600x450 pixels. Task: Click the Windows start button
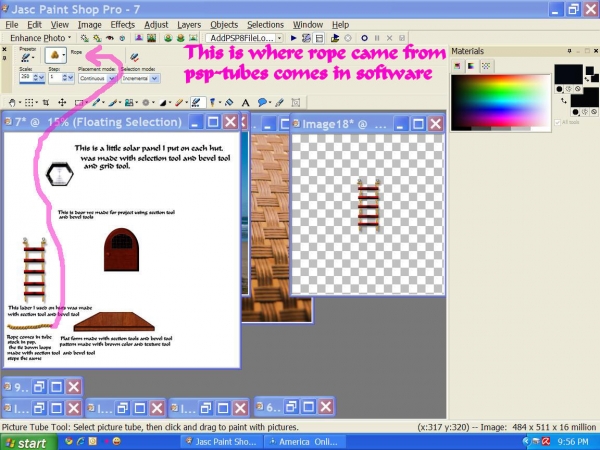27,442
